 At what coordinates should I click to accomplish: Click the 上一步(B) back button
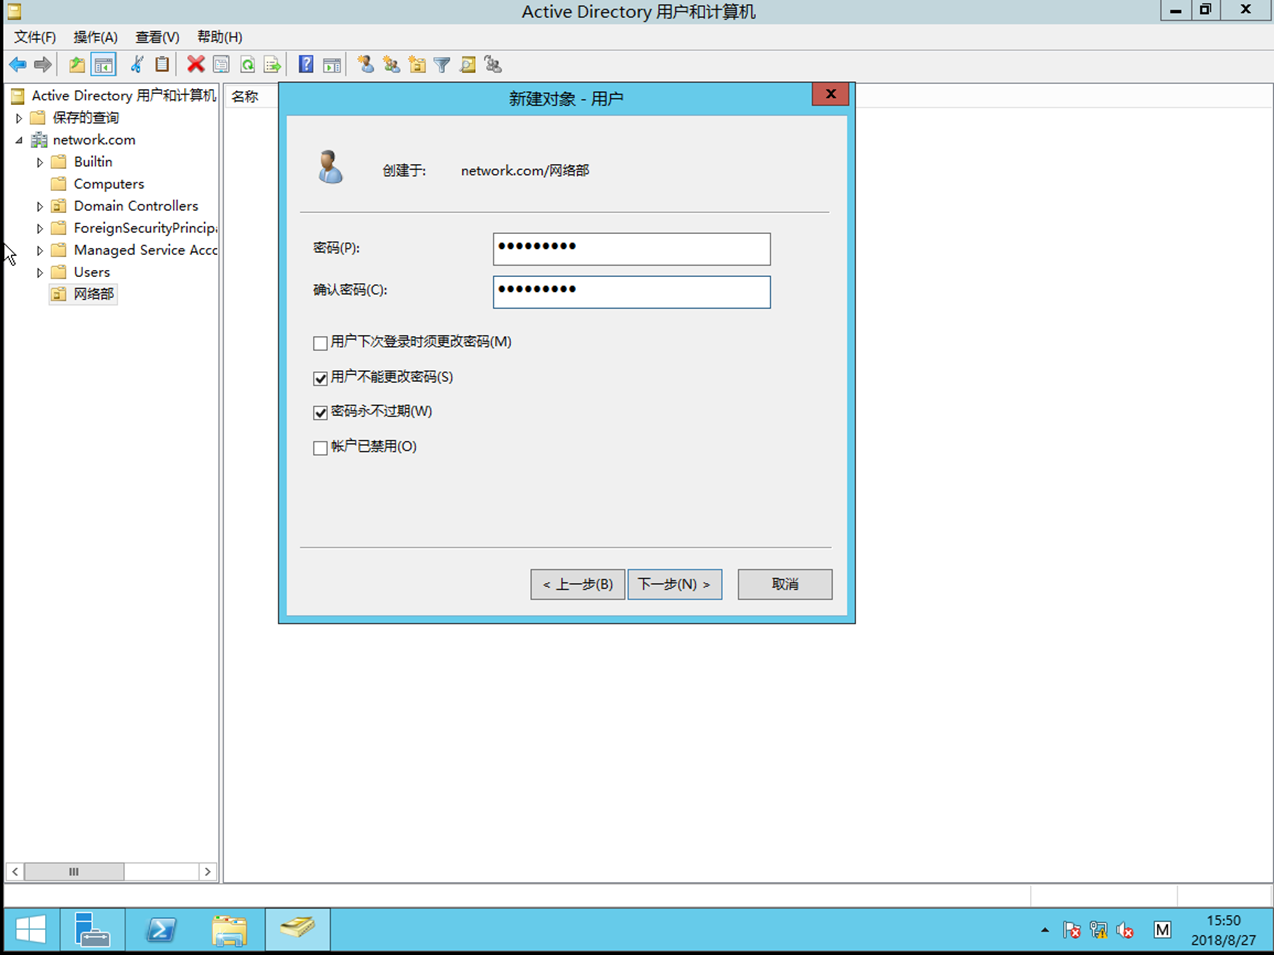(x=578, y=584)
